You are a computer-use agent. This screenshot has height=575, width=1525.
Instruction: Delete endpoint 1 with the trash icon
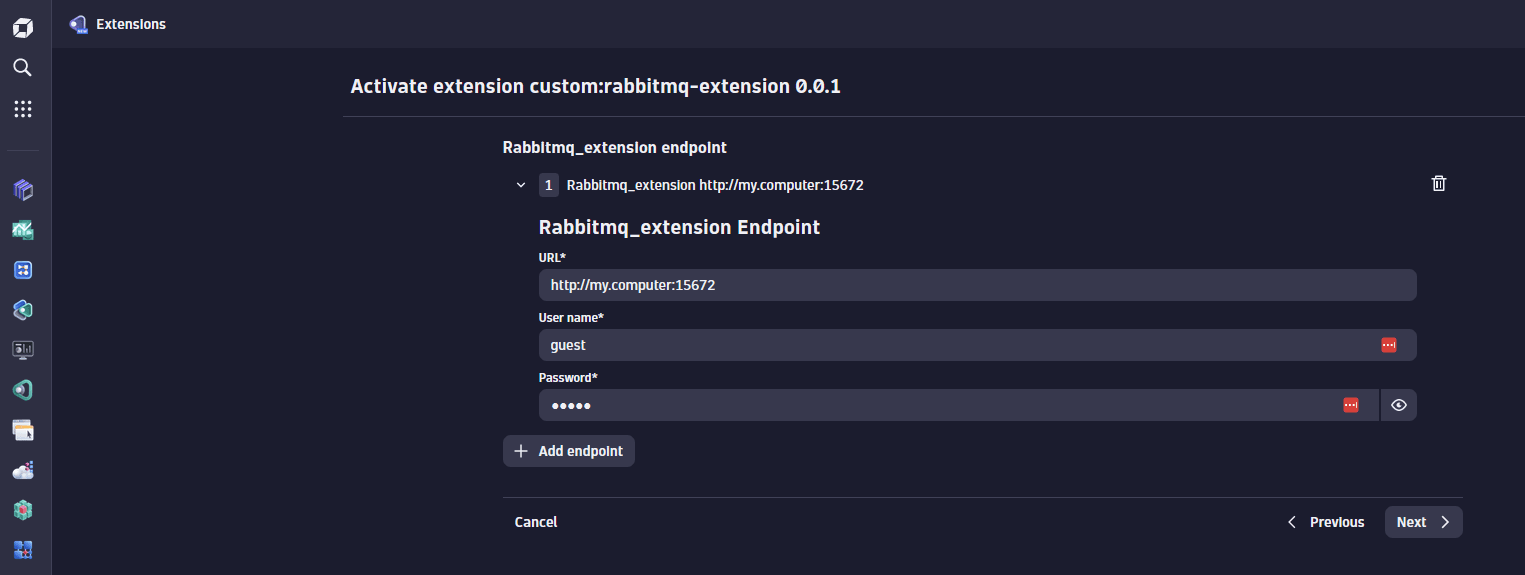point(1439,183)
